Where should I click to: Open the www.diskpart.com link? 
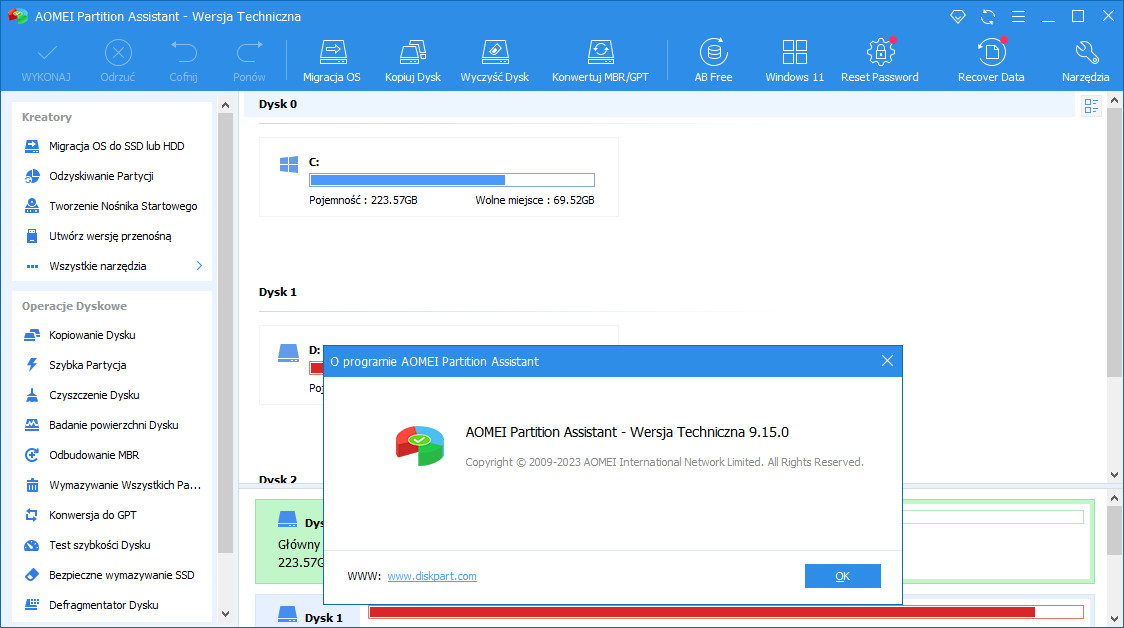(432, 577)
